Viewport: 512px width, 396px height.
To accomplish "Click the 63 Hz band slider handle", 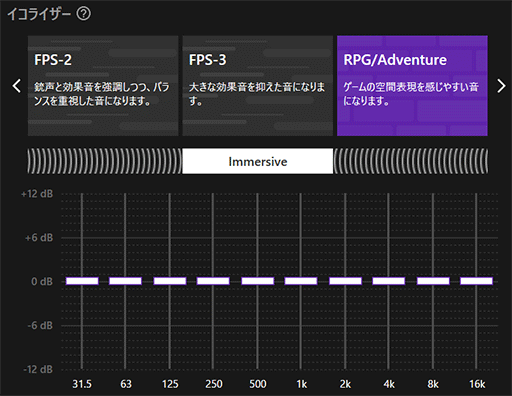I will 125,281.
